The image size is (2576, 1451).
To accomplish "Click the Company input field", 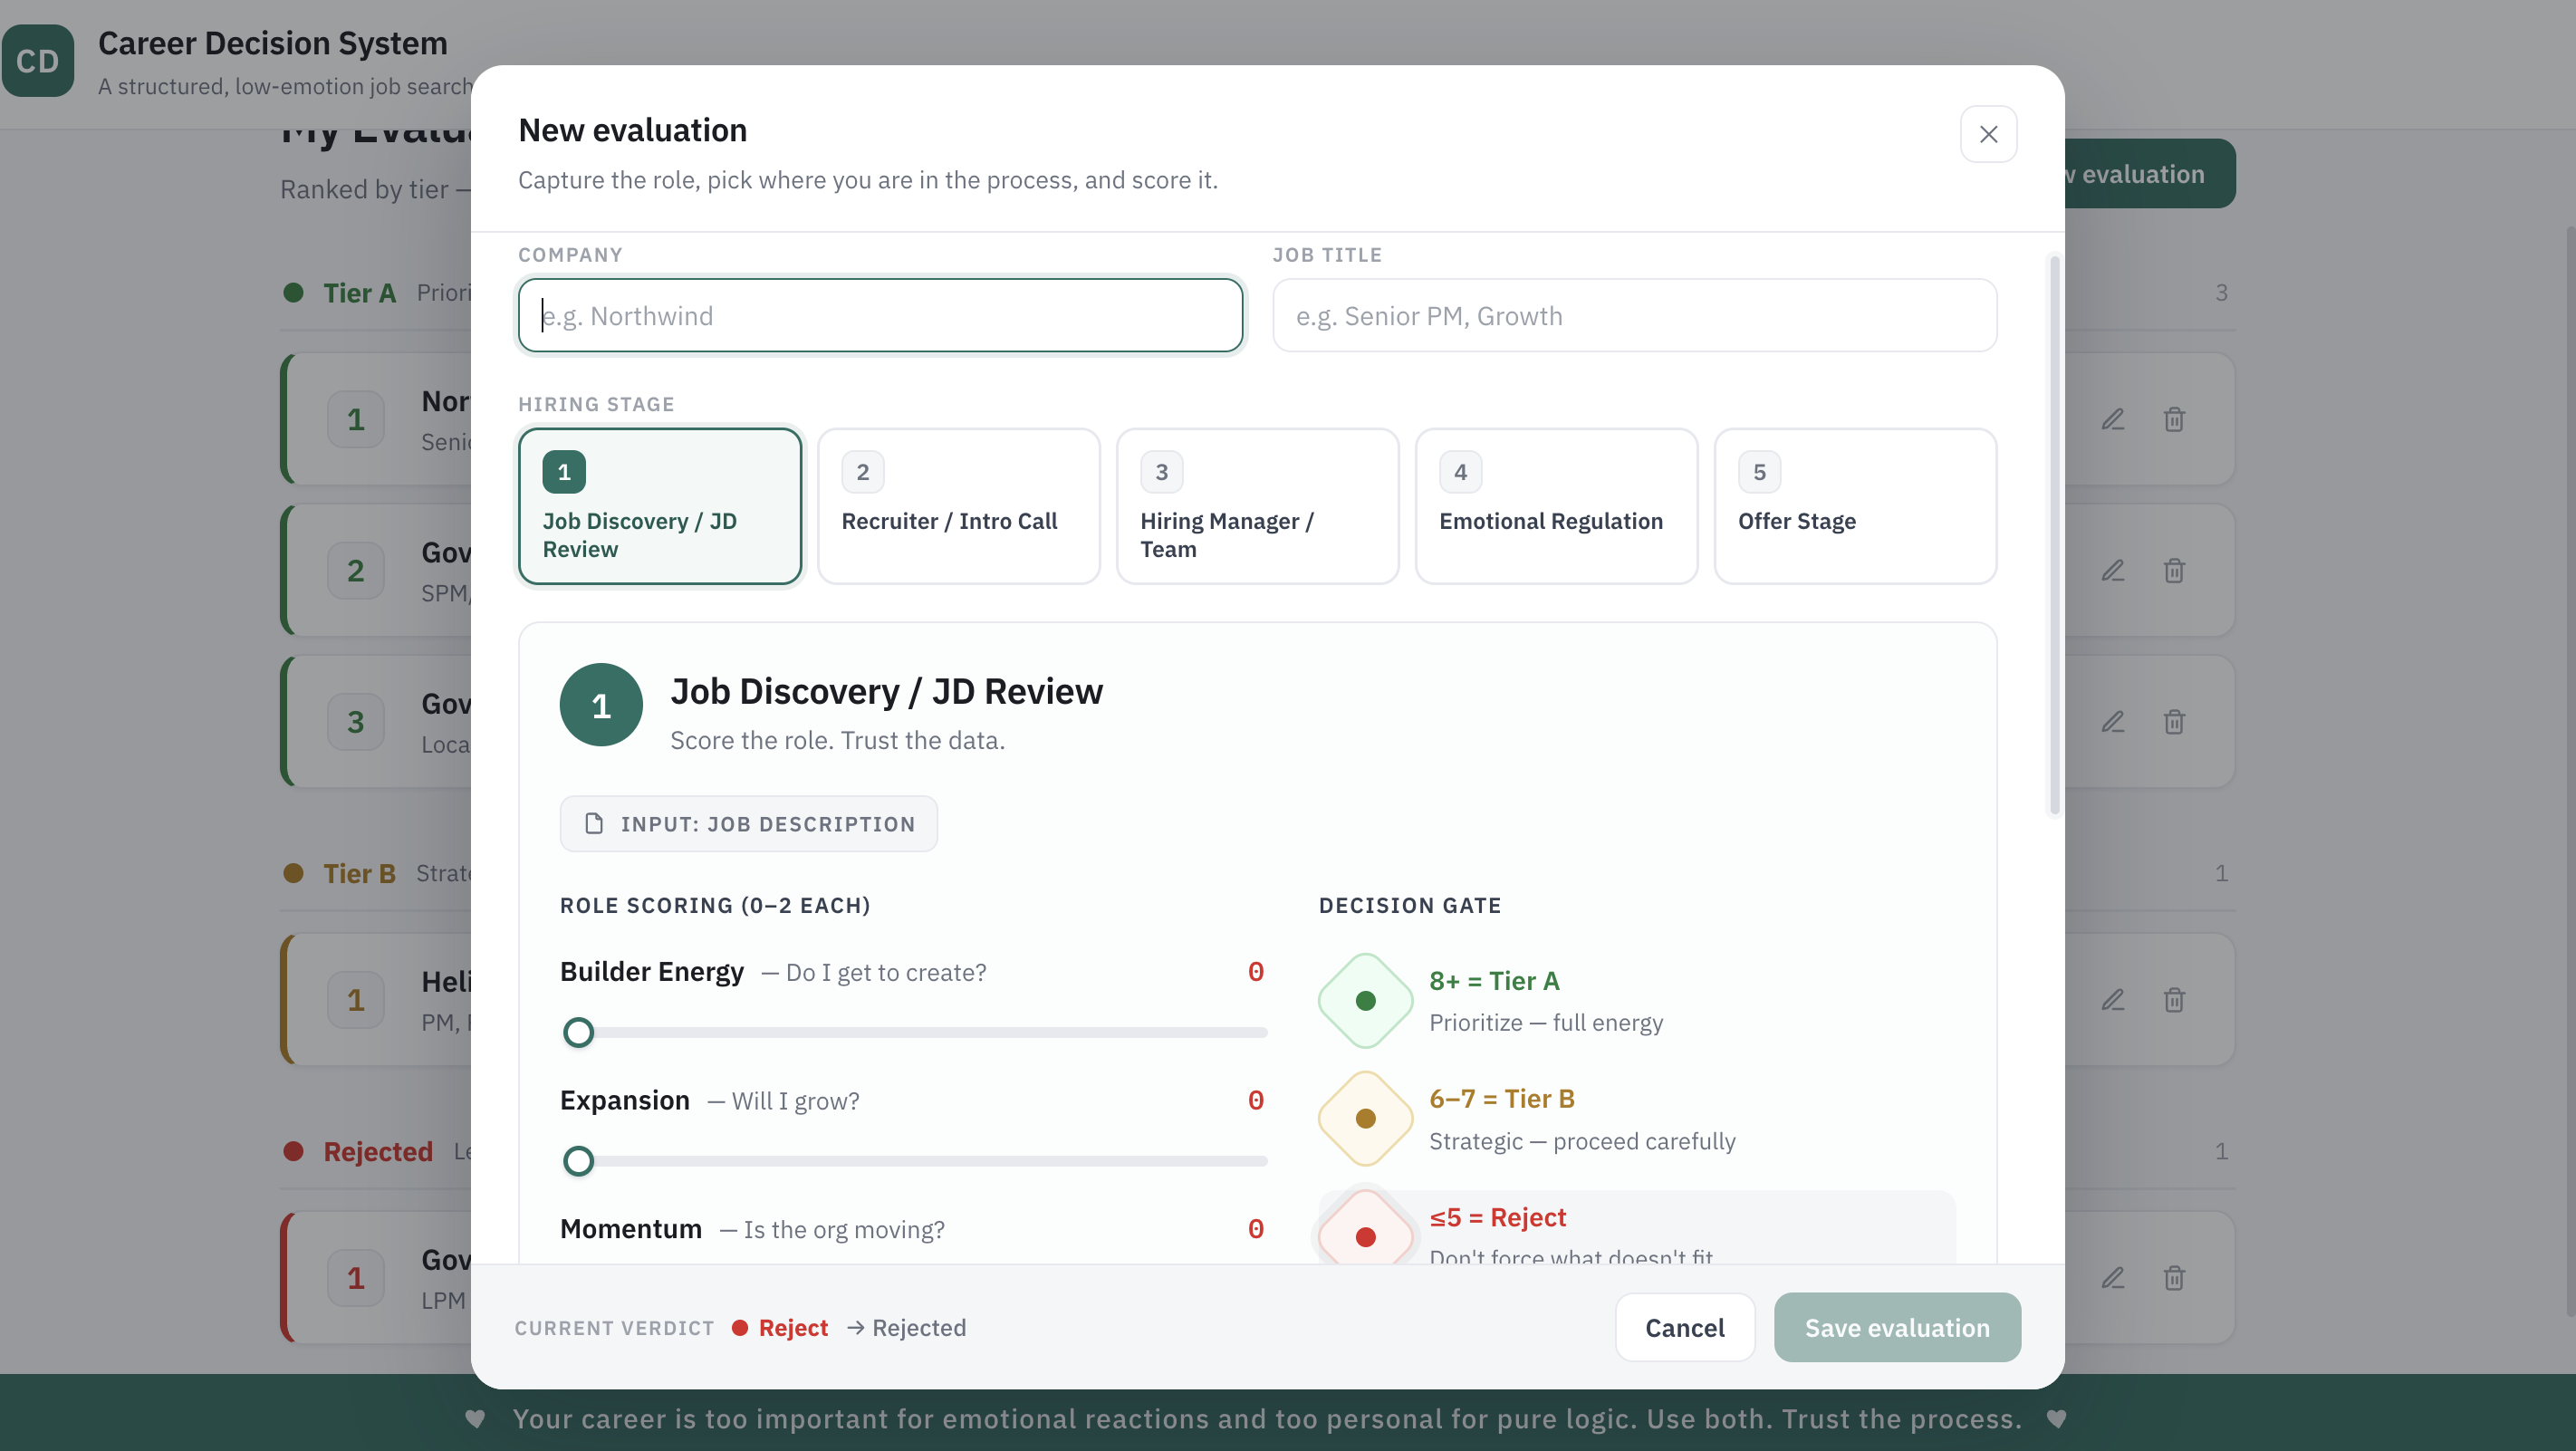I will tap(880, 316).
